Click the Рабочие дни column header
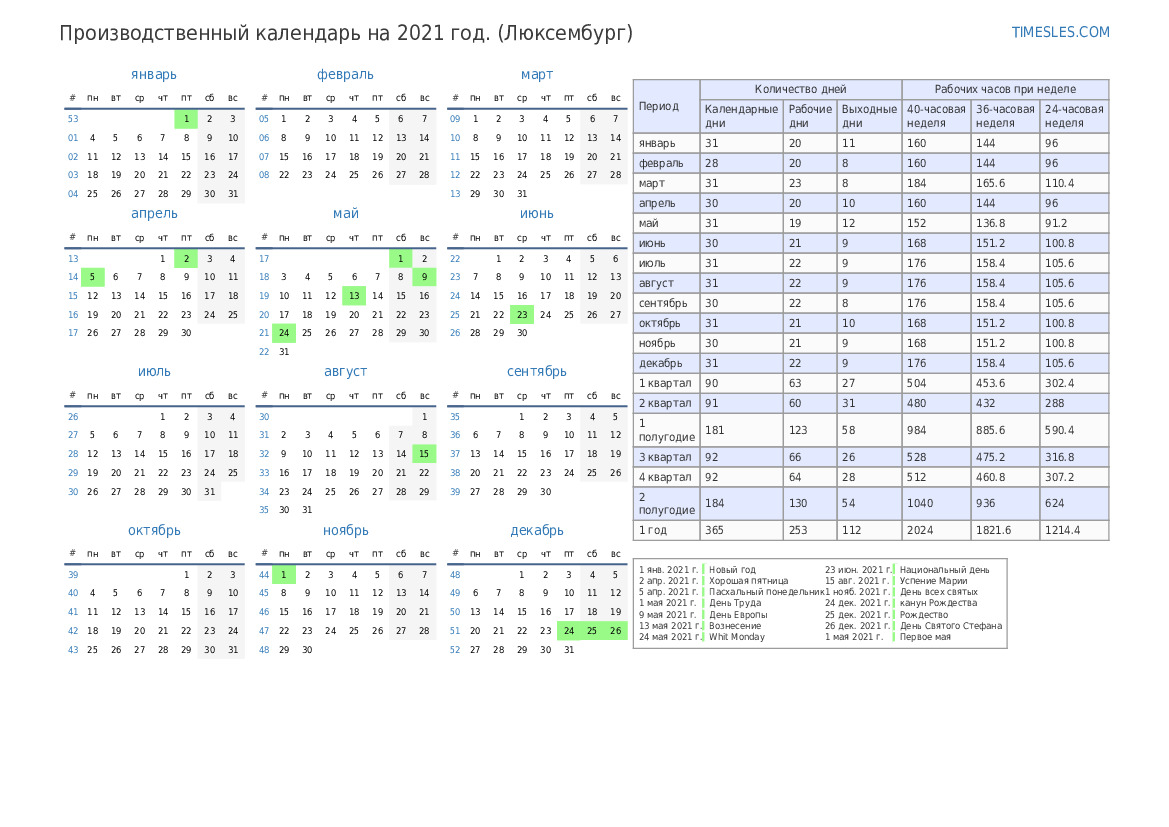The height and width of the screenshot is (827, 1169). click(x=809, y=116)
